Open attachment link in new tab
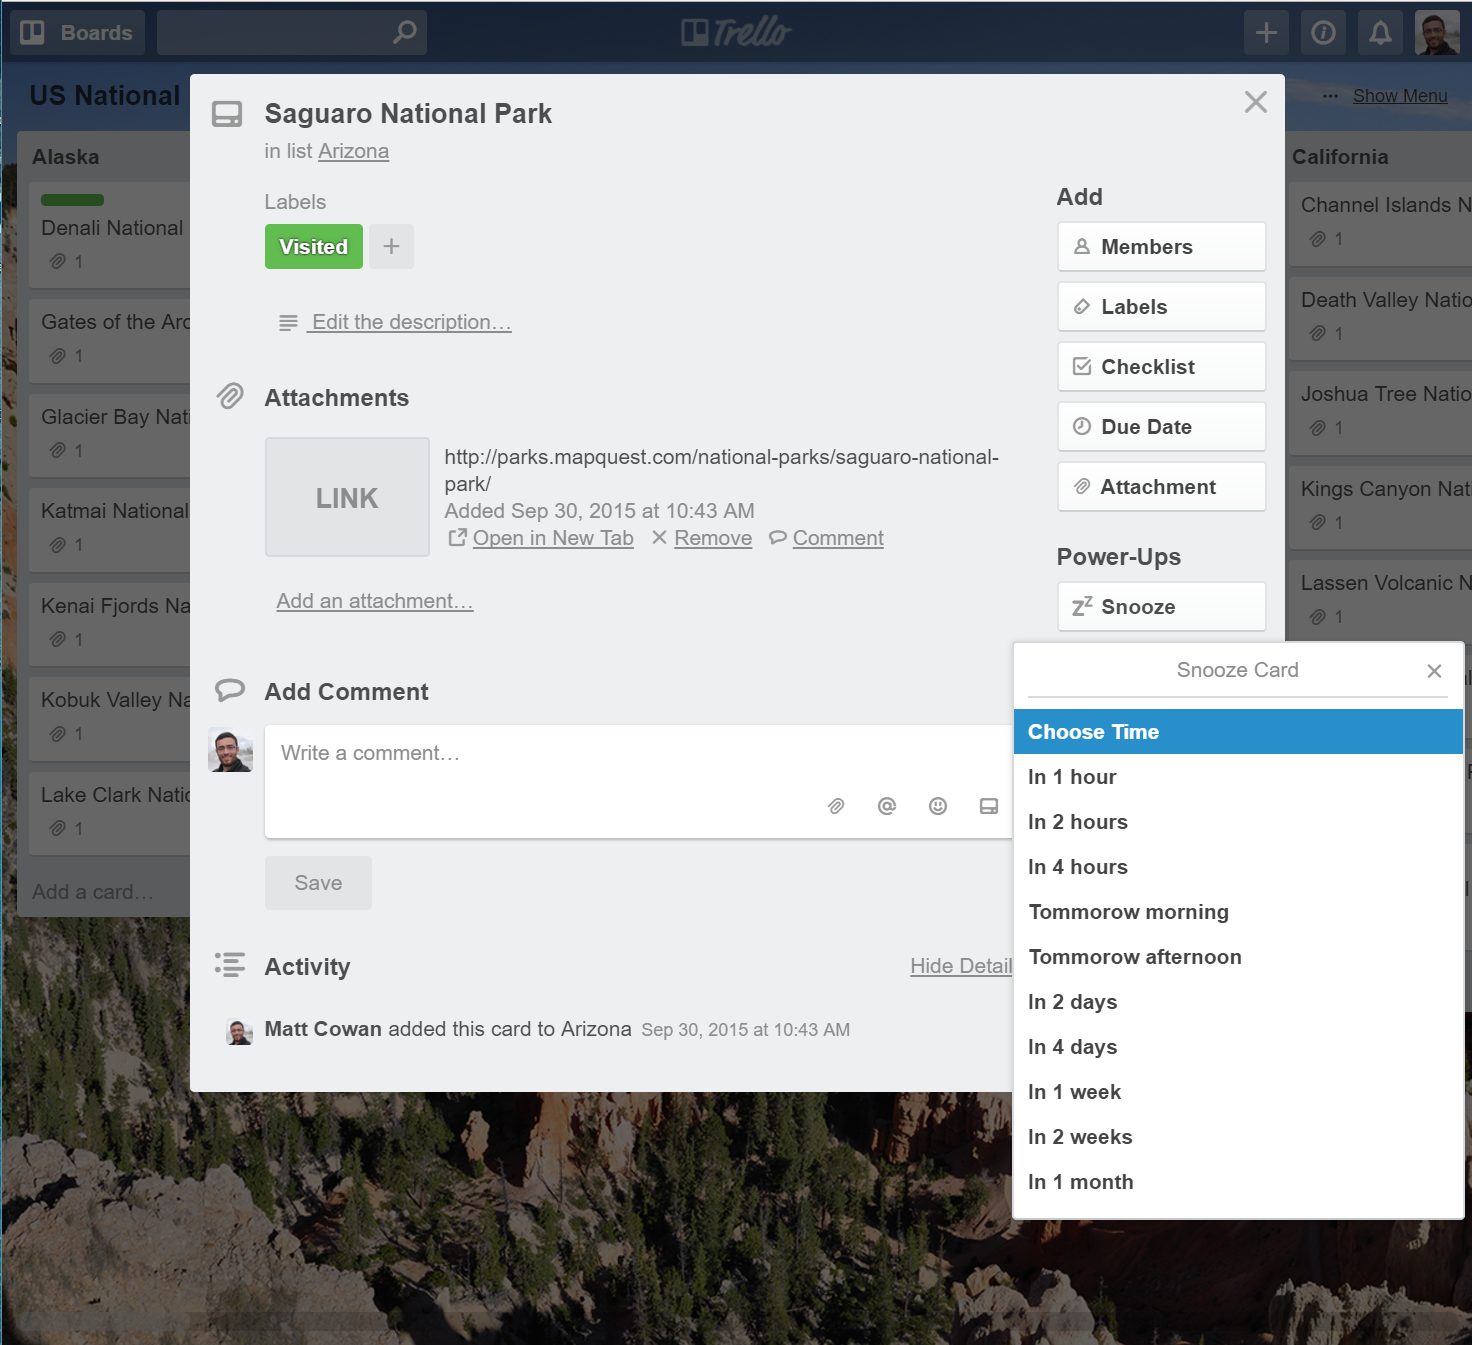Image resolution: width=1472 pixels, height=1345 pixels. [552, 538]
